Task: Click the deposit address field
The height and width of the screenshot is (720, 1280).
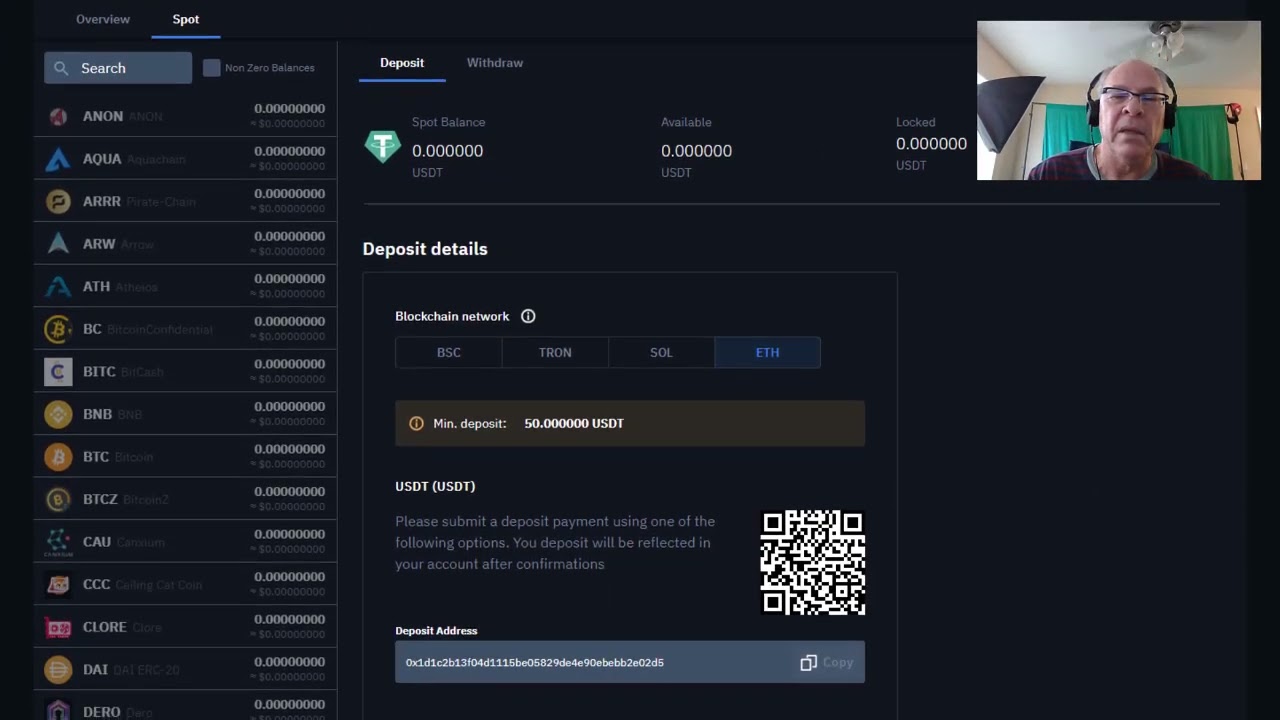Action: click(x=630, y=662)
